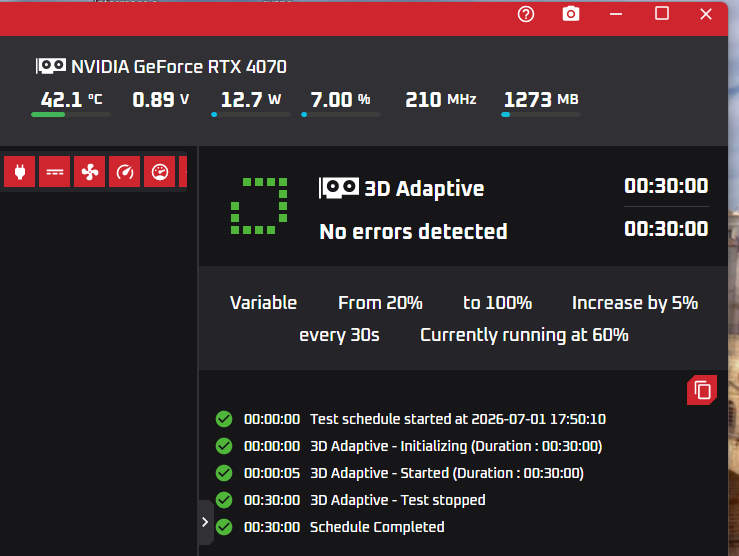Click the upper 00:30:00 timer

[x=666, y=186]
